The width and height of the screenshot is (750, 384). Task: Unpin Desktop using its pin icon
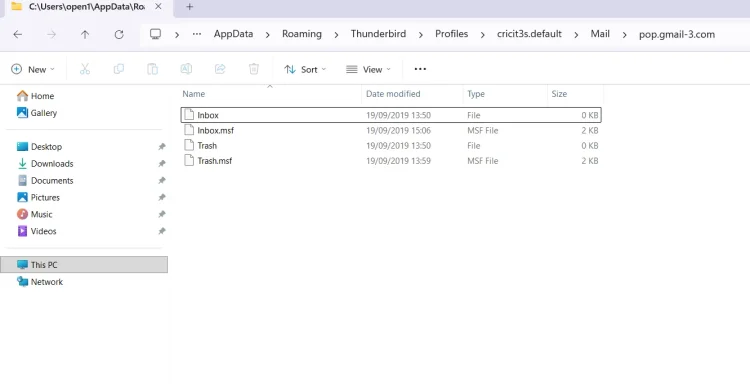162,147
